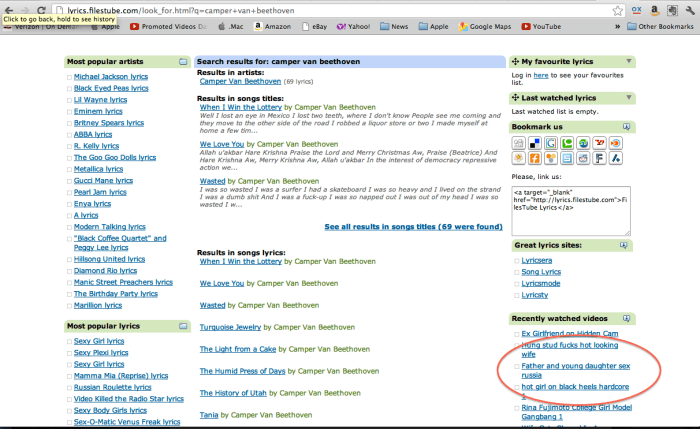Viewport: 700px width, 429px height.
Task: Open the Promoted Videos bookmark
Action: pos(168,26)
